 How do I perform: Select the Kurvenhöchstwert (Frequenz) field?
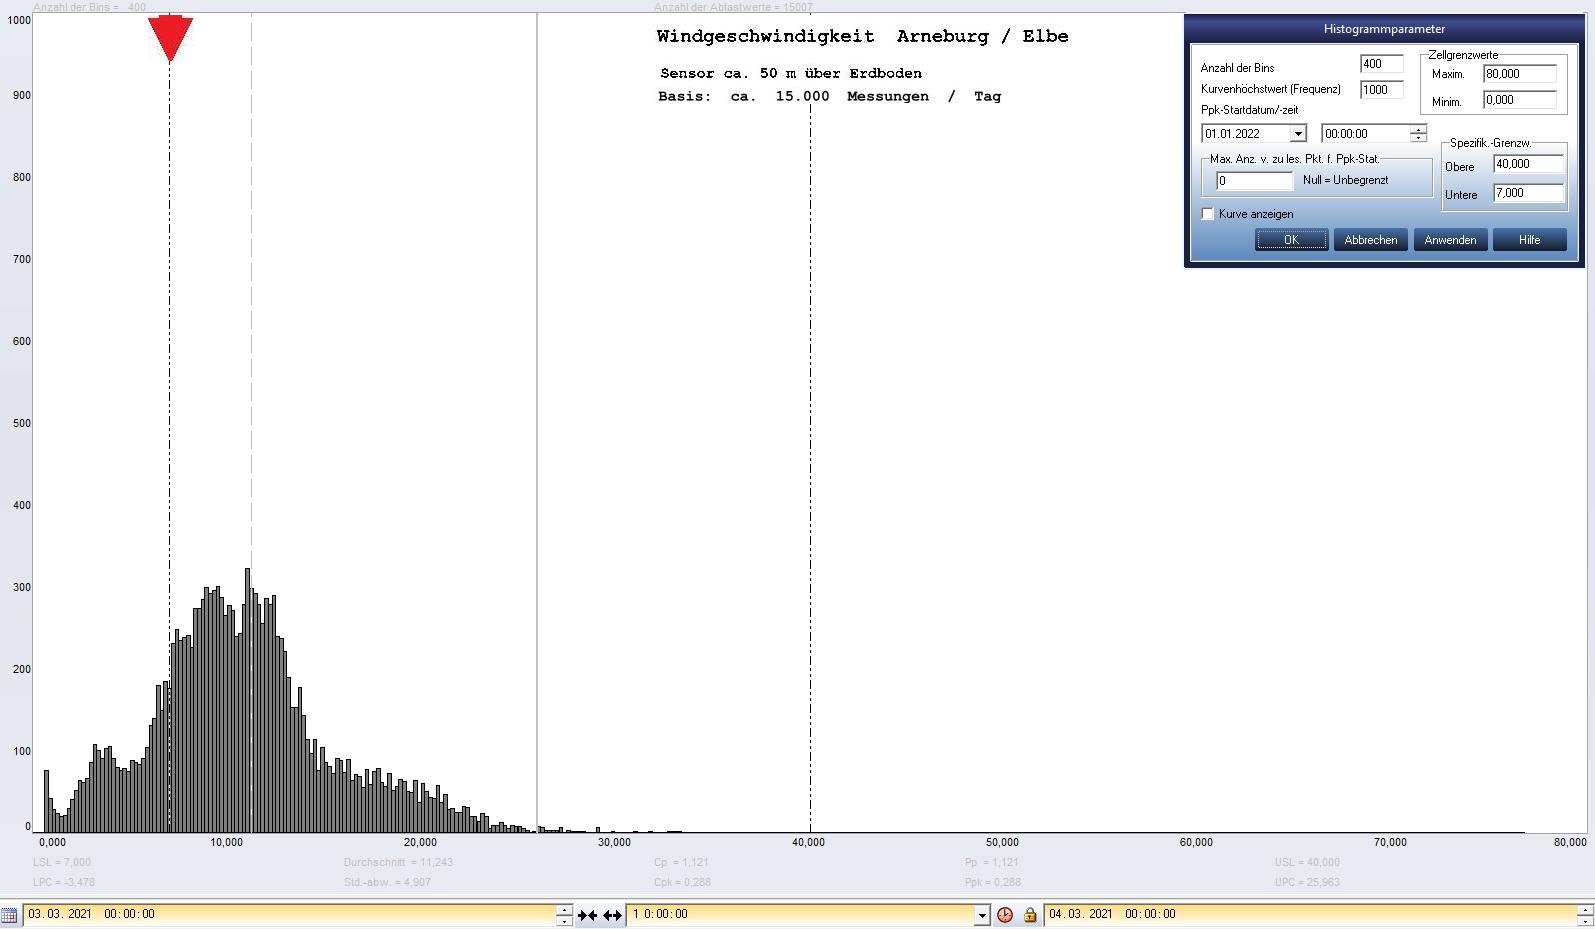tap(1380, 90)
